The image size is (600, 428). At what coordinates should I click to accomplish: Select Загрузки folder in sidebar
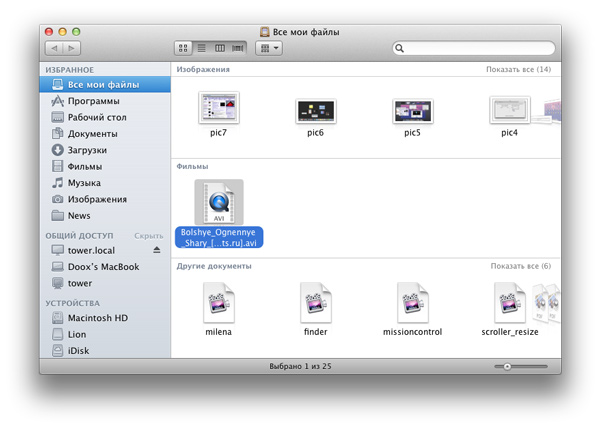(90, 150)
